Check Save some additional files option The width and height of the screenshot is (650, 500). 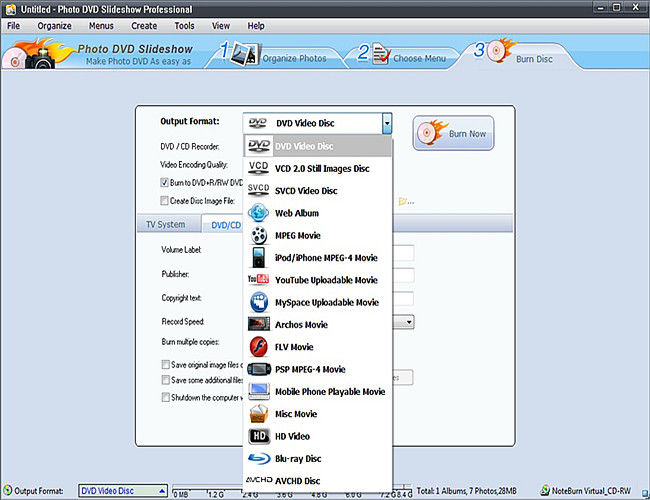pyautogui.click(x=165, y=380)
